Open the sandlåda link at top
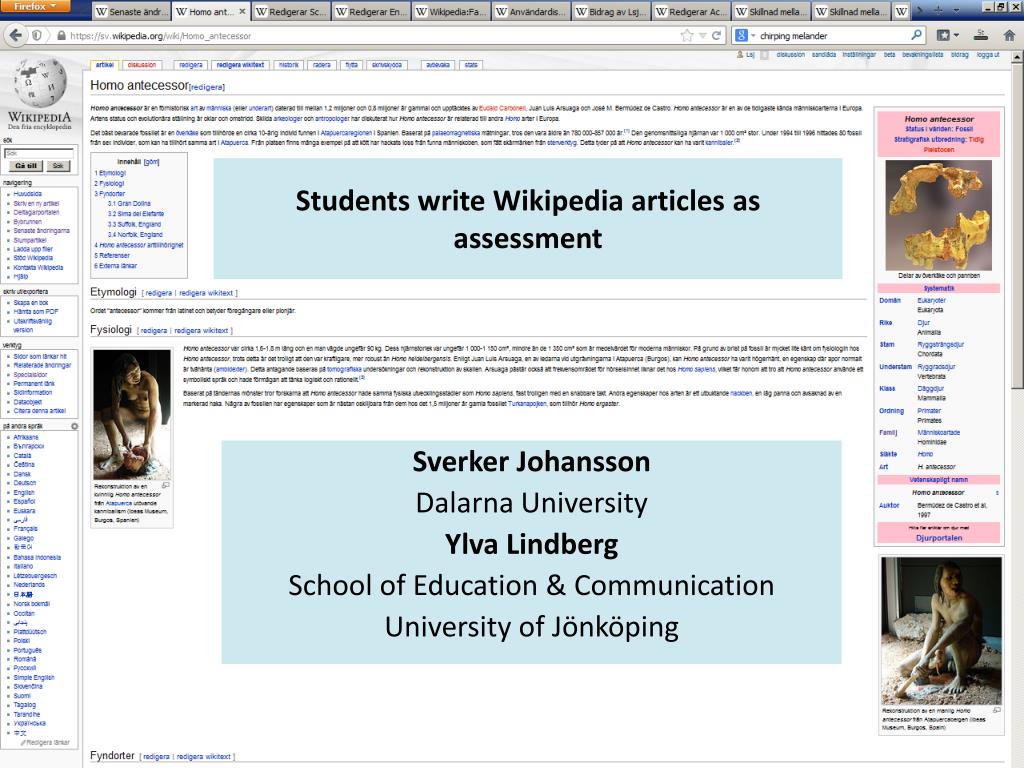 coord(824,55)
